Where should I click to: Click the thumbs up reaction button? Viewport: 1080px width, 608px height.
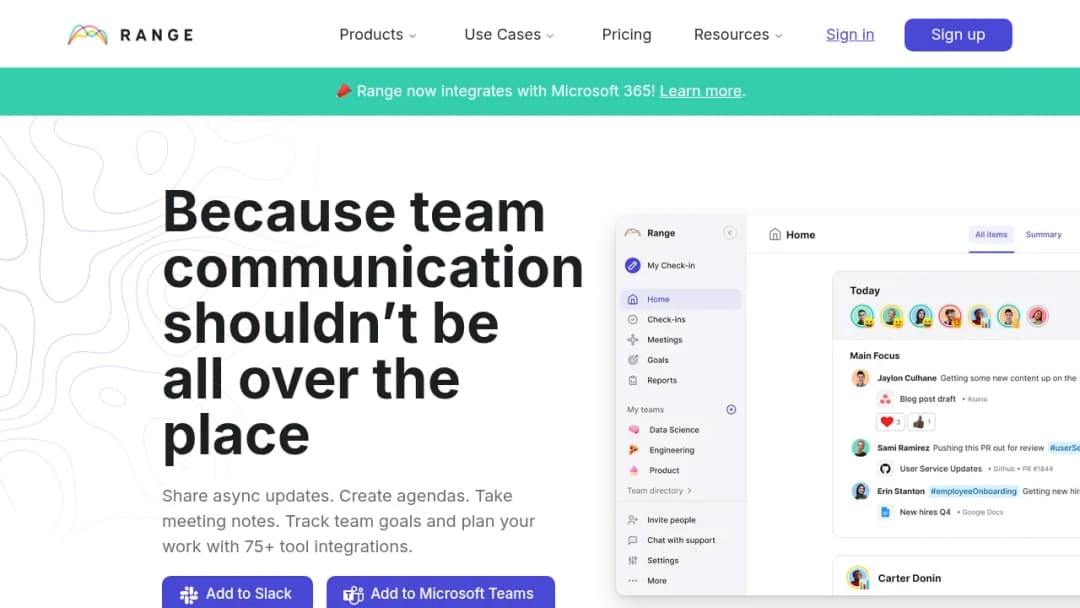922,422
